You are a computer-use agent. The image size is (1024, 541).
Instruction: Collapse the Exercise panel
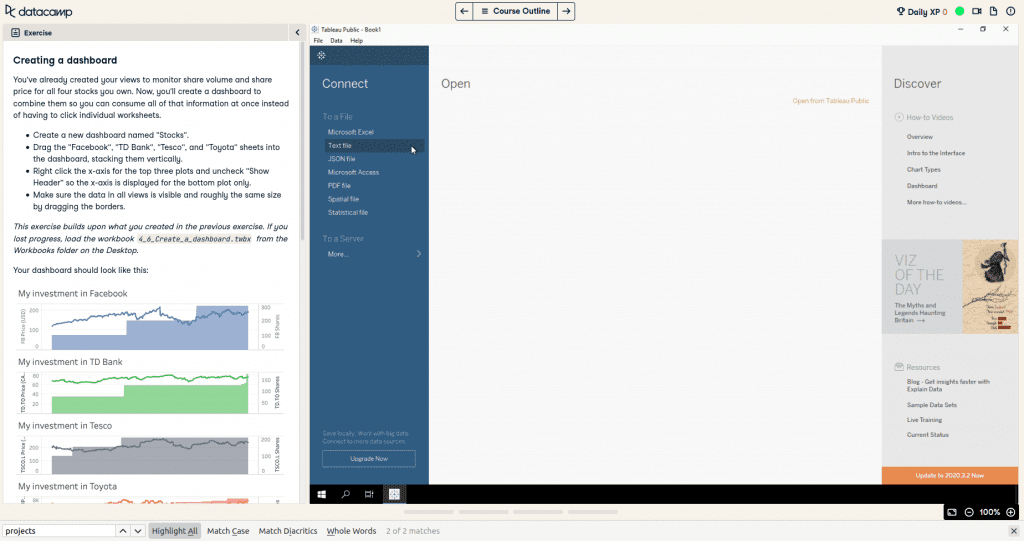click(x=297, y=32)
